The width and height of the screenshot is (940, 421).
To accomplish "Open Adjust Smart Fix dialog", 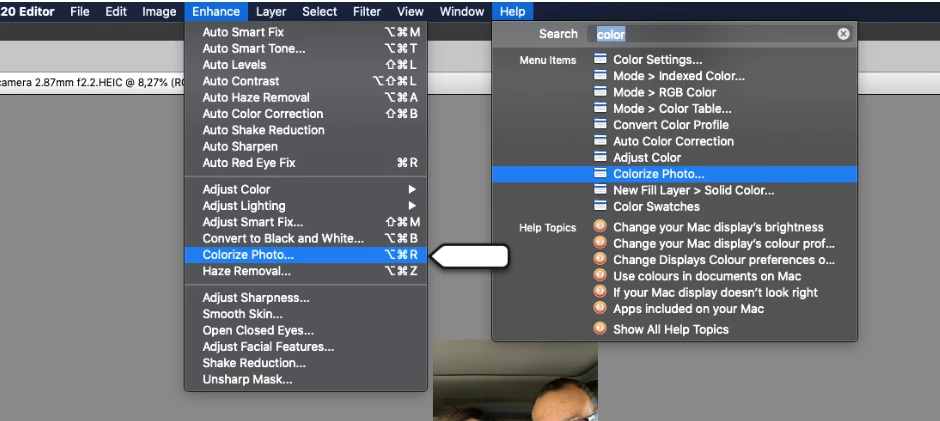I will point(306,222).
